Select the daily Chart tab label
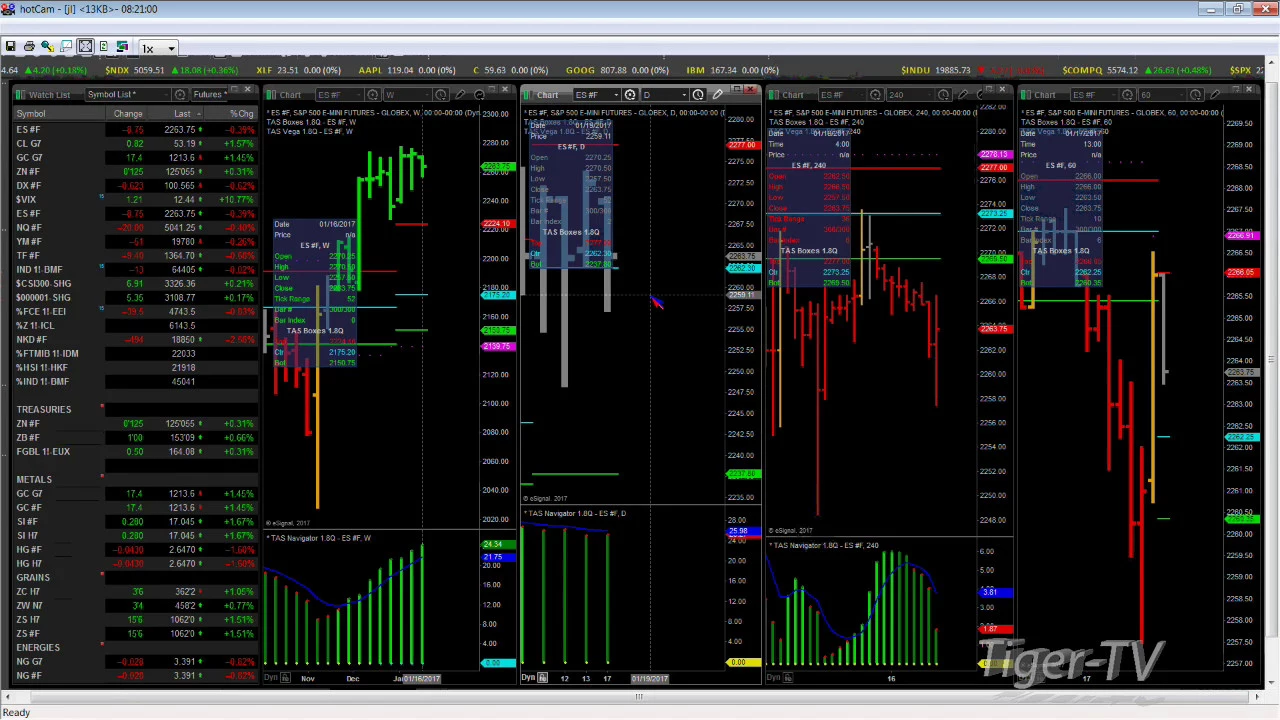The image size is (1280, 720). 547,95
